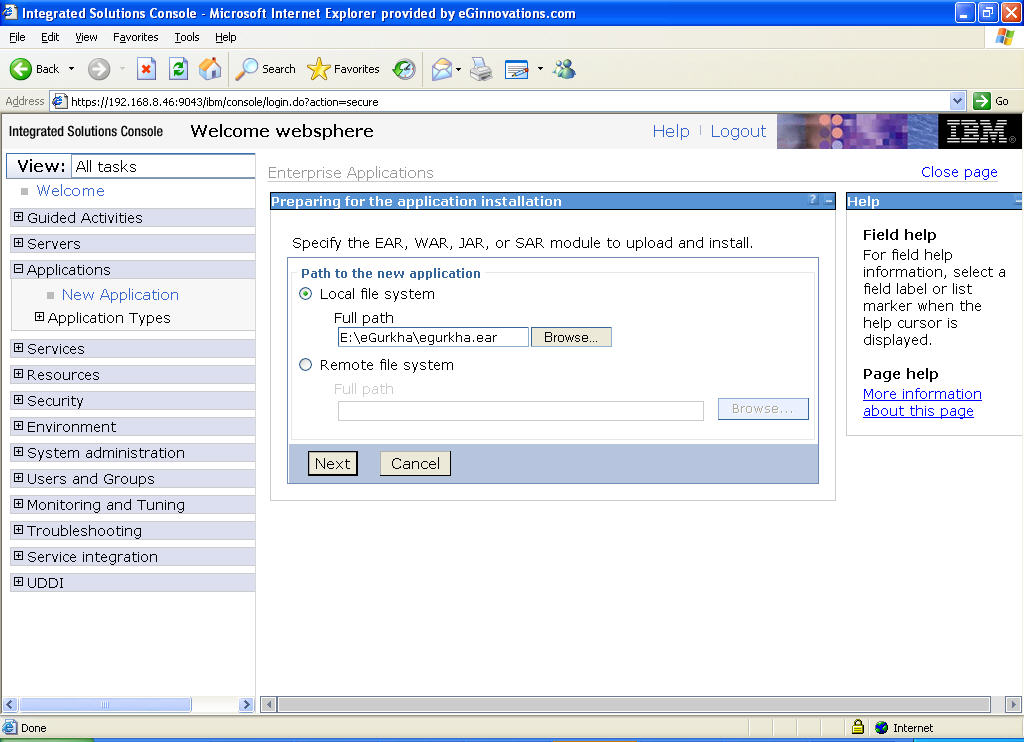Image resolution: width=1024 pixels, height=742 pixels.
Task: Click the Mail envelope icon
Action: pyautogui.click(x=442, y=69)
